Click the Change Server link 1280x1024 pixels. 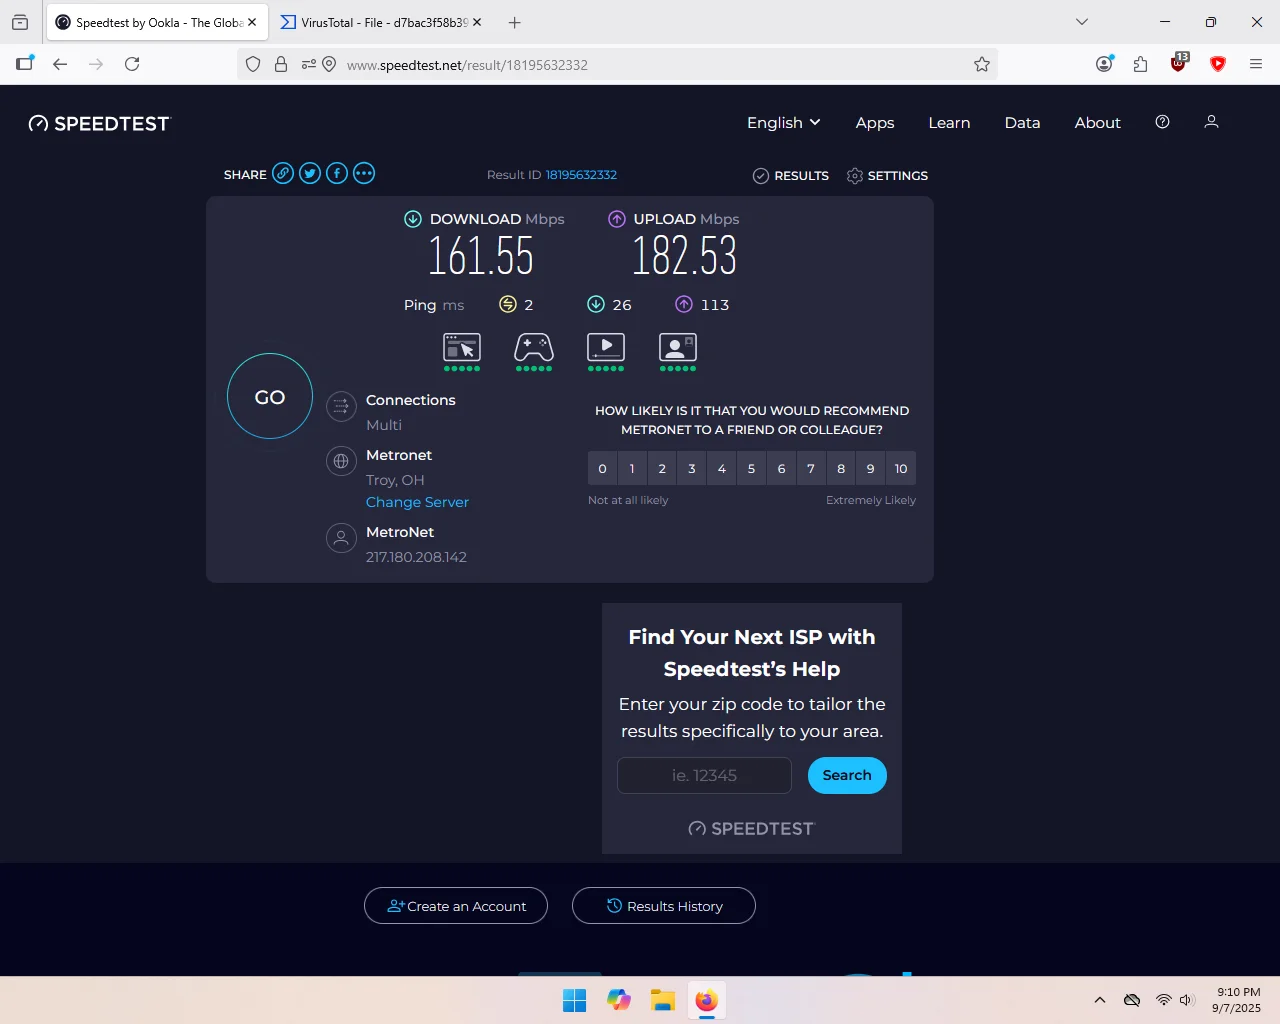417,502
